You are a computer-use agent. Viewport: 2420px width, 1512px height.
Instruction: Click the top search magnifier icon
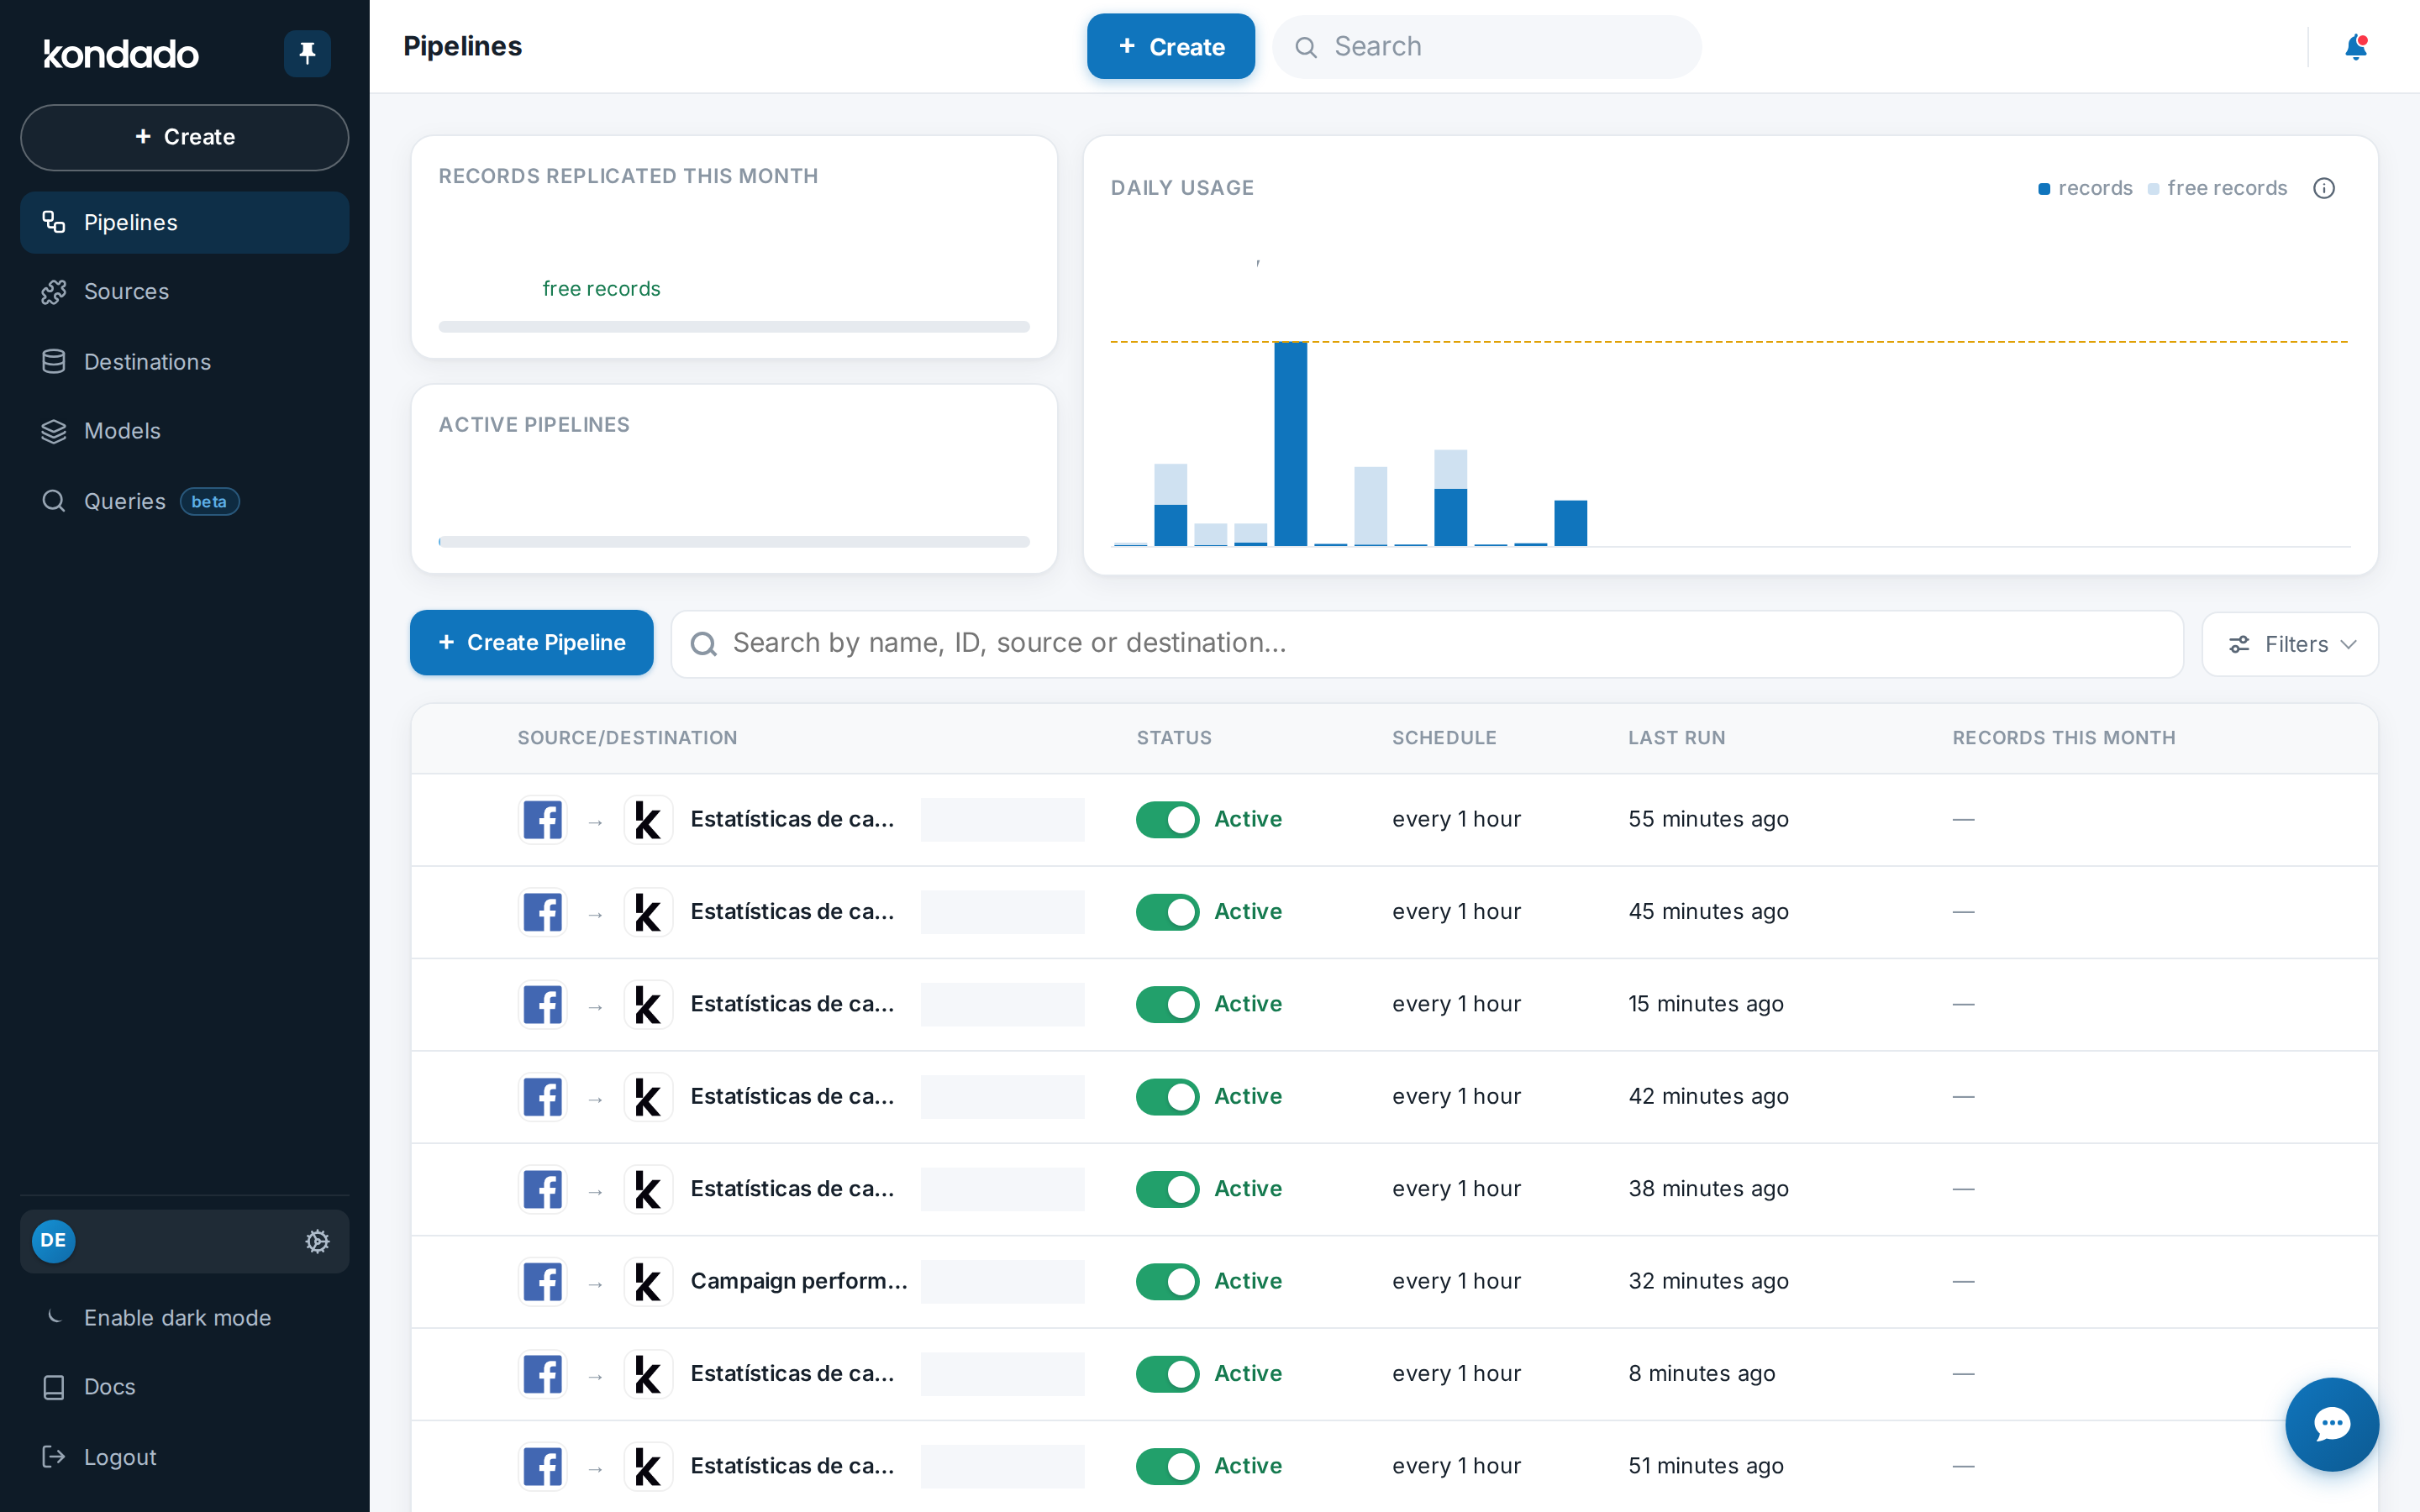click(x=1305, y=47)
